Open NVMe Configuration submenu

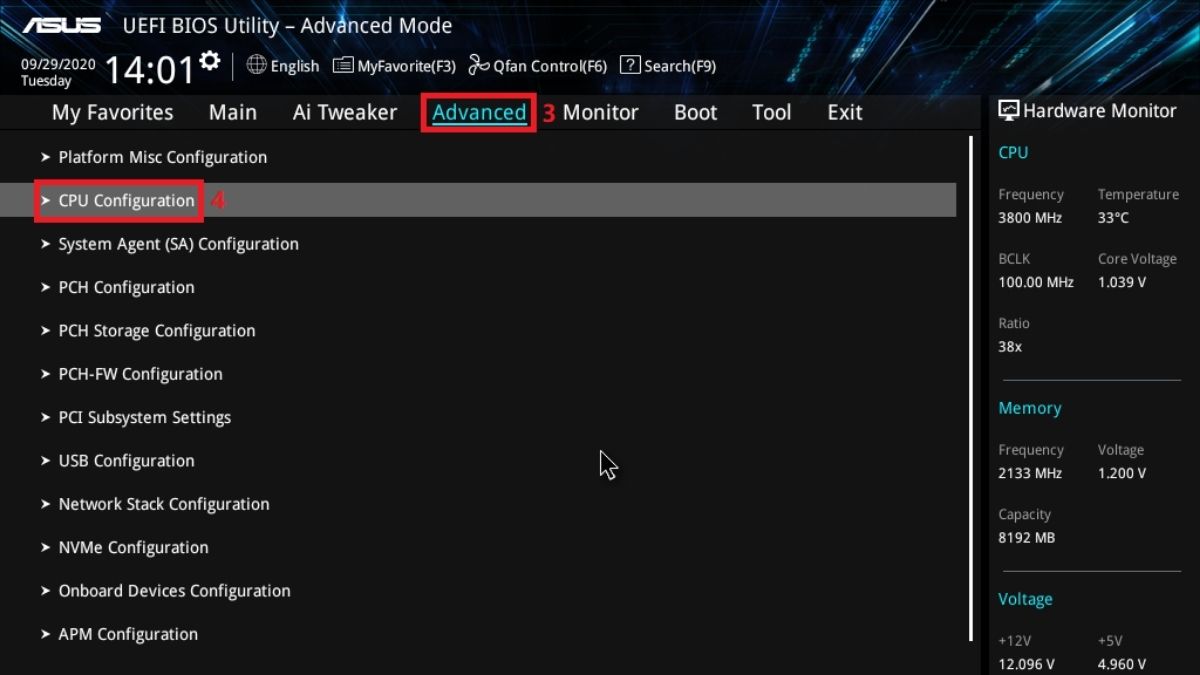(134, 548)
